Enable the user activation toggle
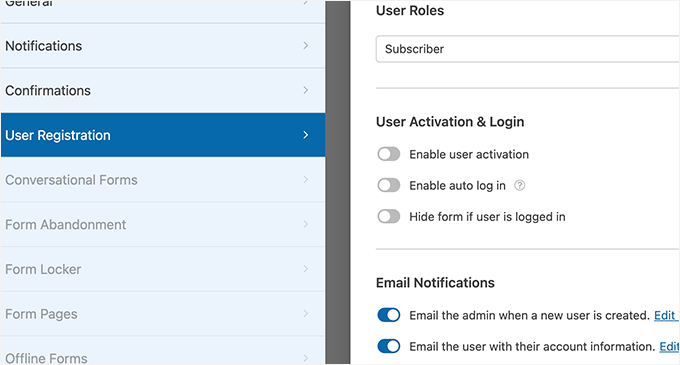Viewport: 680px width, 365px height. tap(389, 154)
